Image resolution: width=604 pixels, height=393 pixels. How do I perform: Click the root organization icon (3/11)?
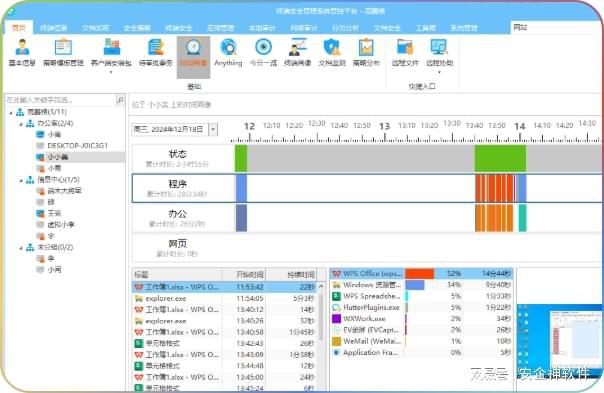pos(20,112)
